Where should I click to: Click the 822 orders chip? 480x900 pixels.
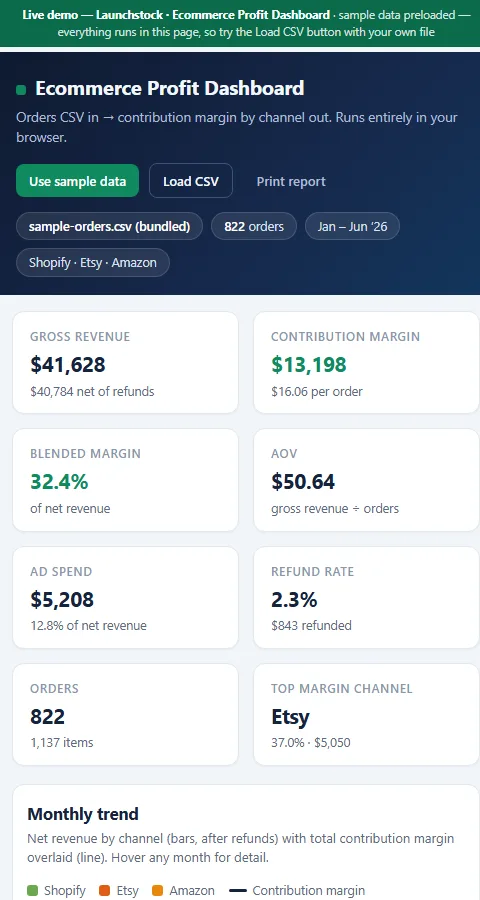[254, 226]
